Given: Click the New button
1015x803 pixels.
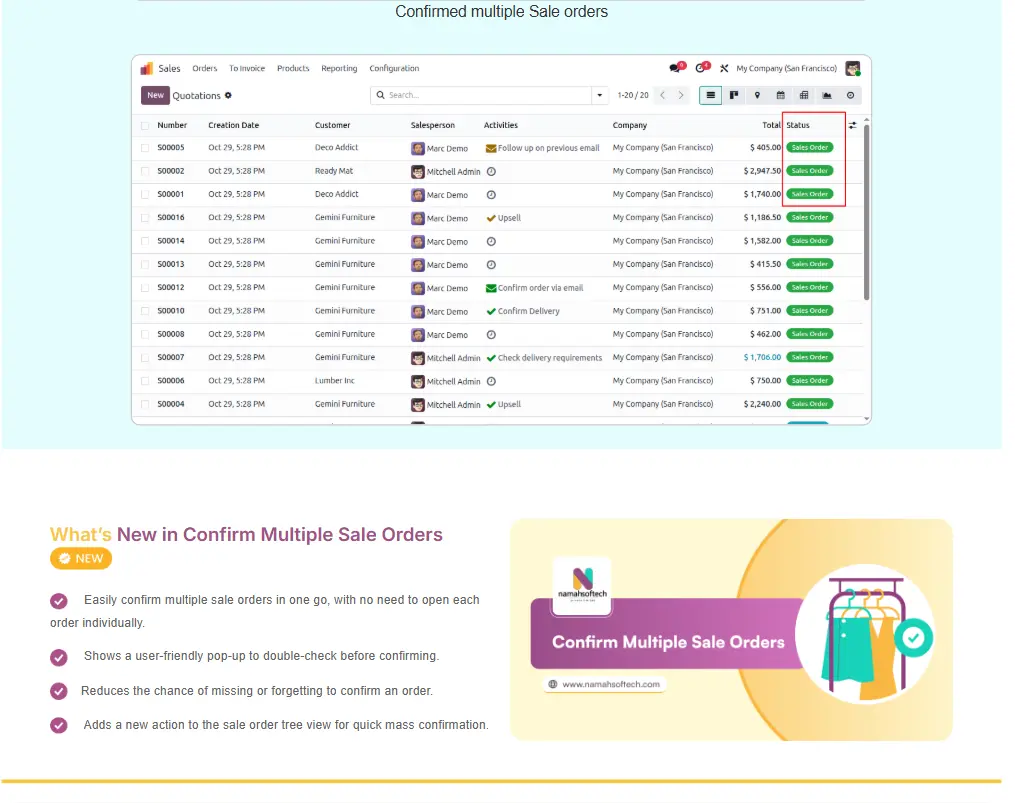Looking at the screenshot, I should (155, 96).
